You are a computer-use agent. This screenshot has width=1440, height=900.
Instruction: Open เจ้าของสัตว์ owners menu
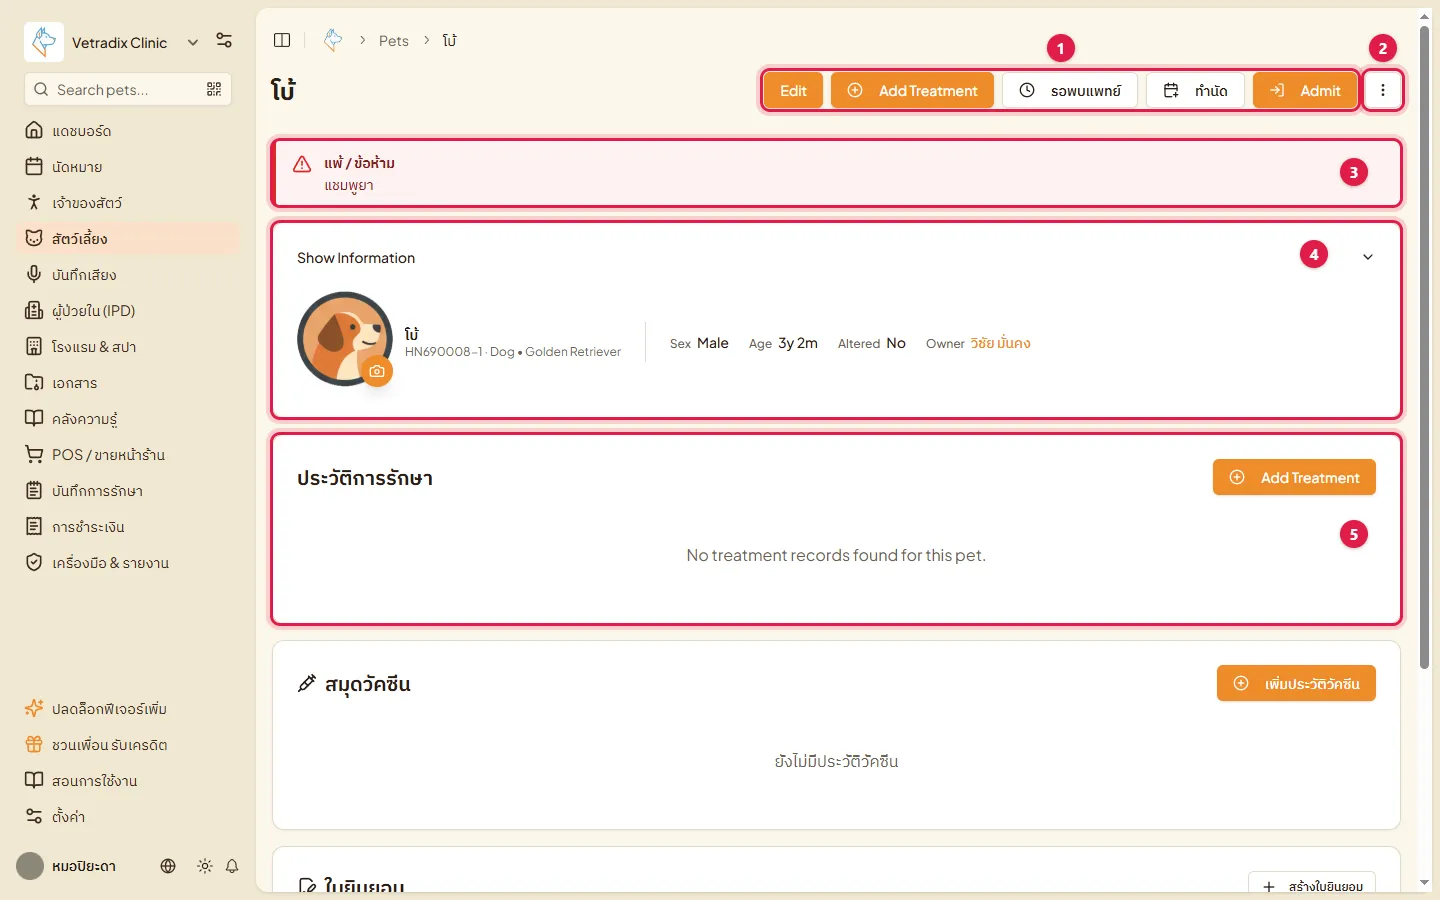[130, 203]
